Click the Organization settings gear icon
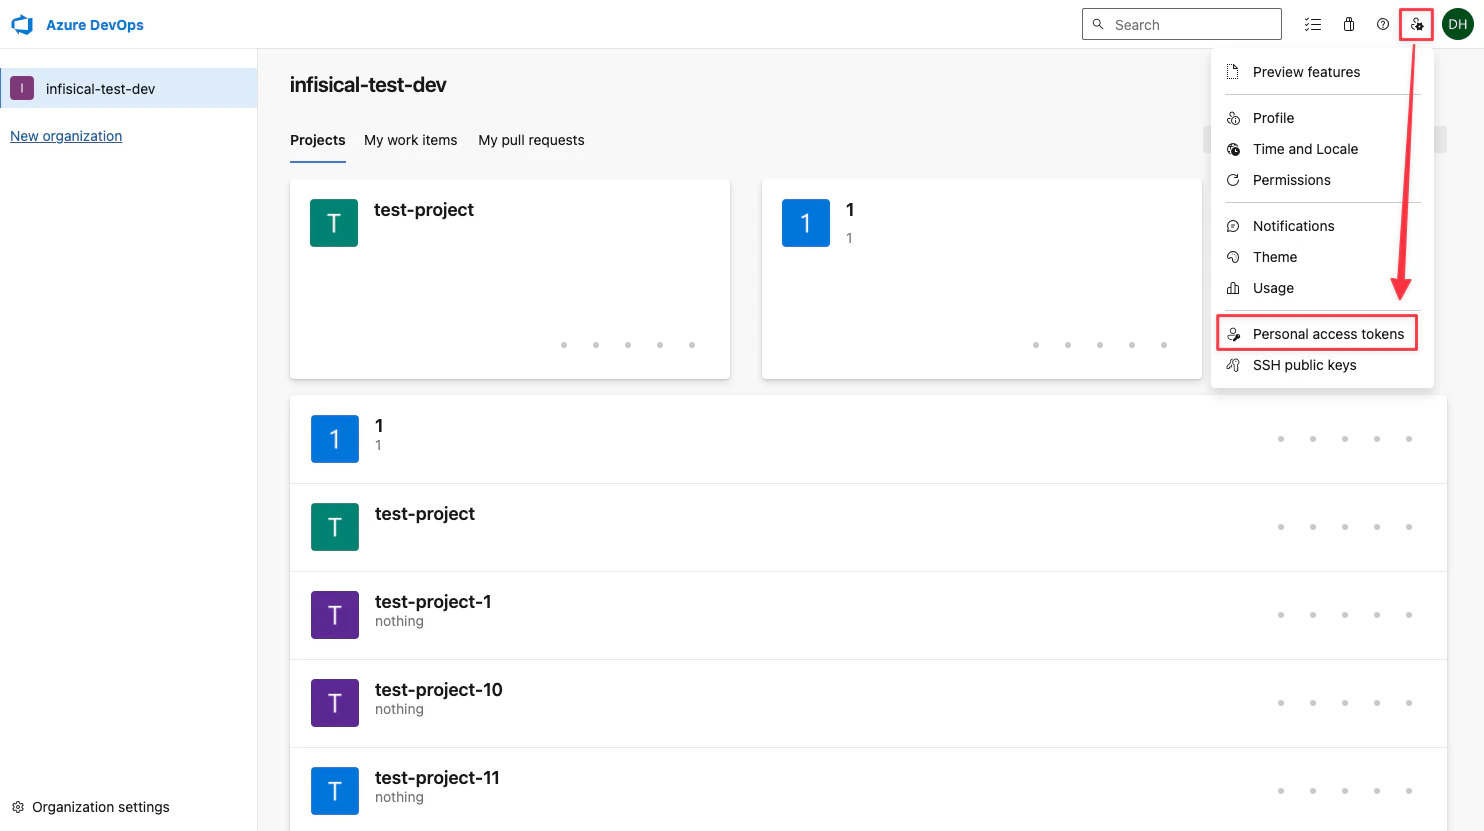Viewport: 1484px width, 831px height. click(17, 807)
